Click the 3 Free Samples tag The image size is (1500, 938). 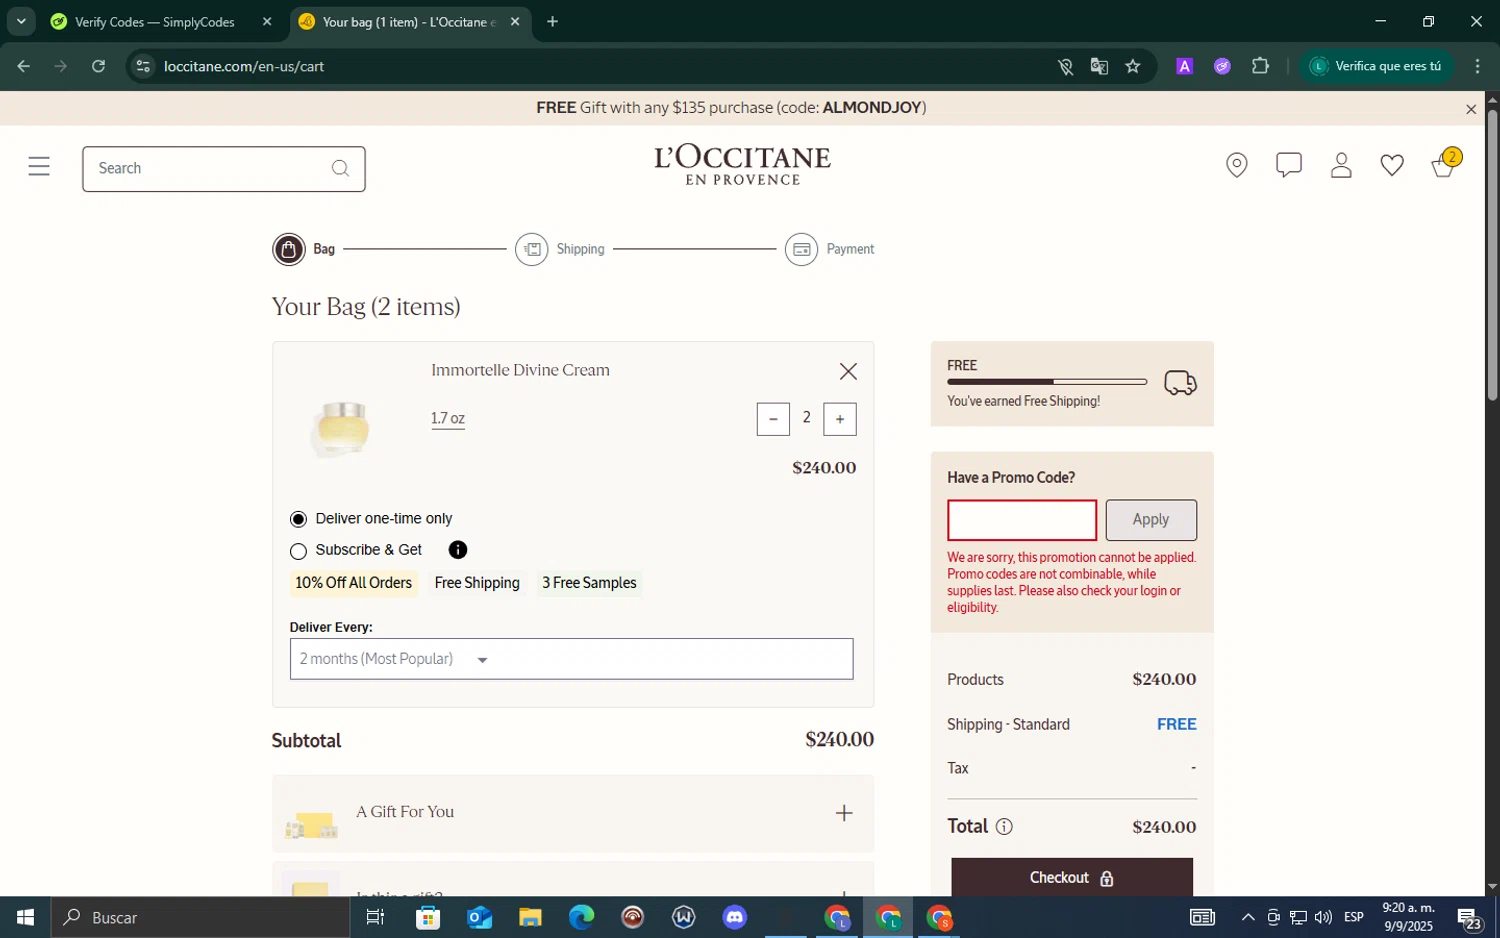[589, 583]
